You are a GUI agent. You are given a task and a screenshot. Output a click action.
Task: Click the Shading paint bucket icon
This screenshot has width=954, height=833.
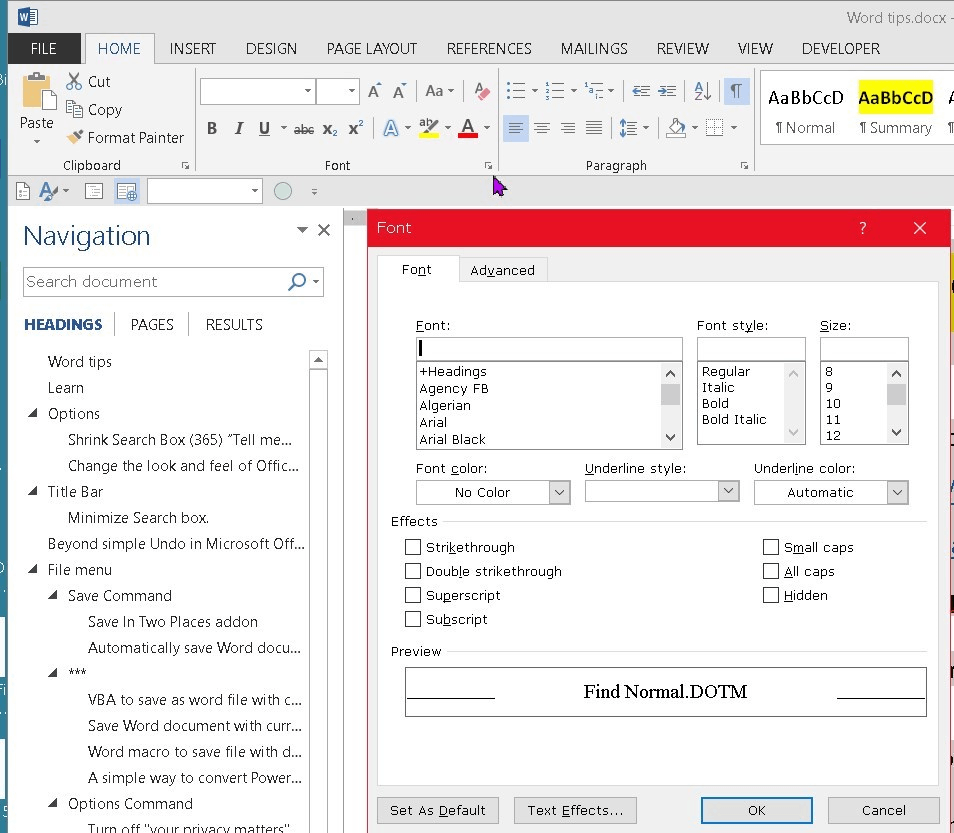click(676, 128)
